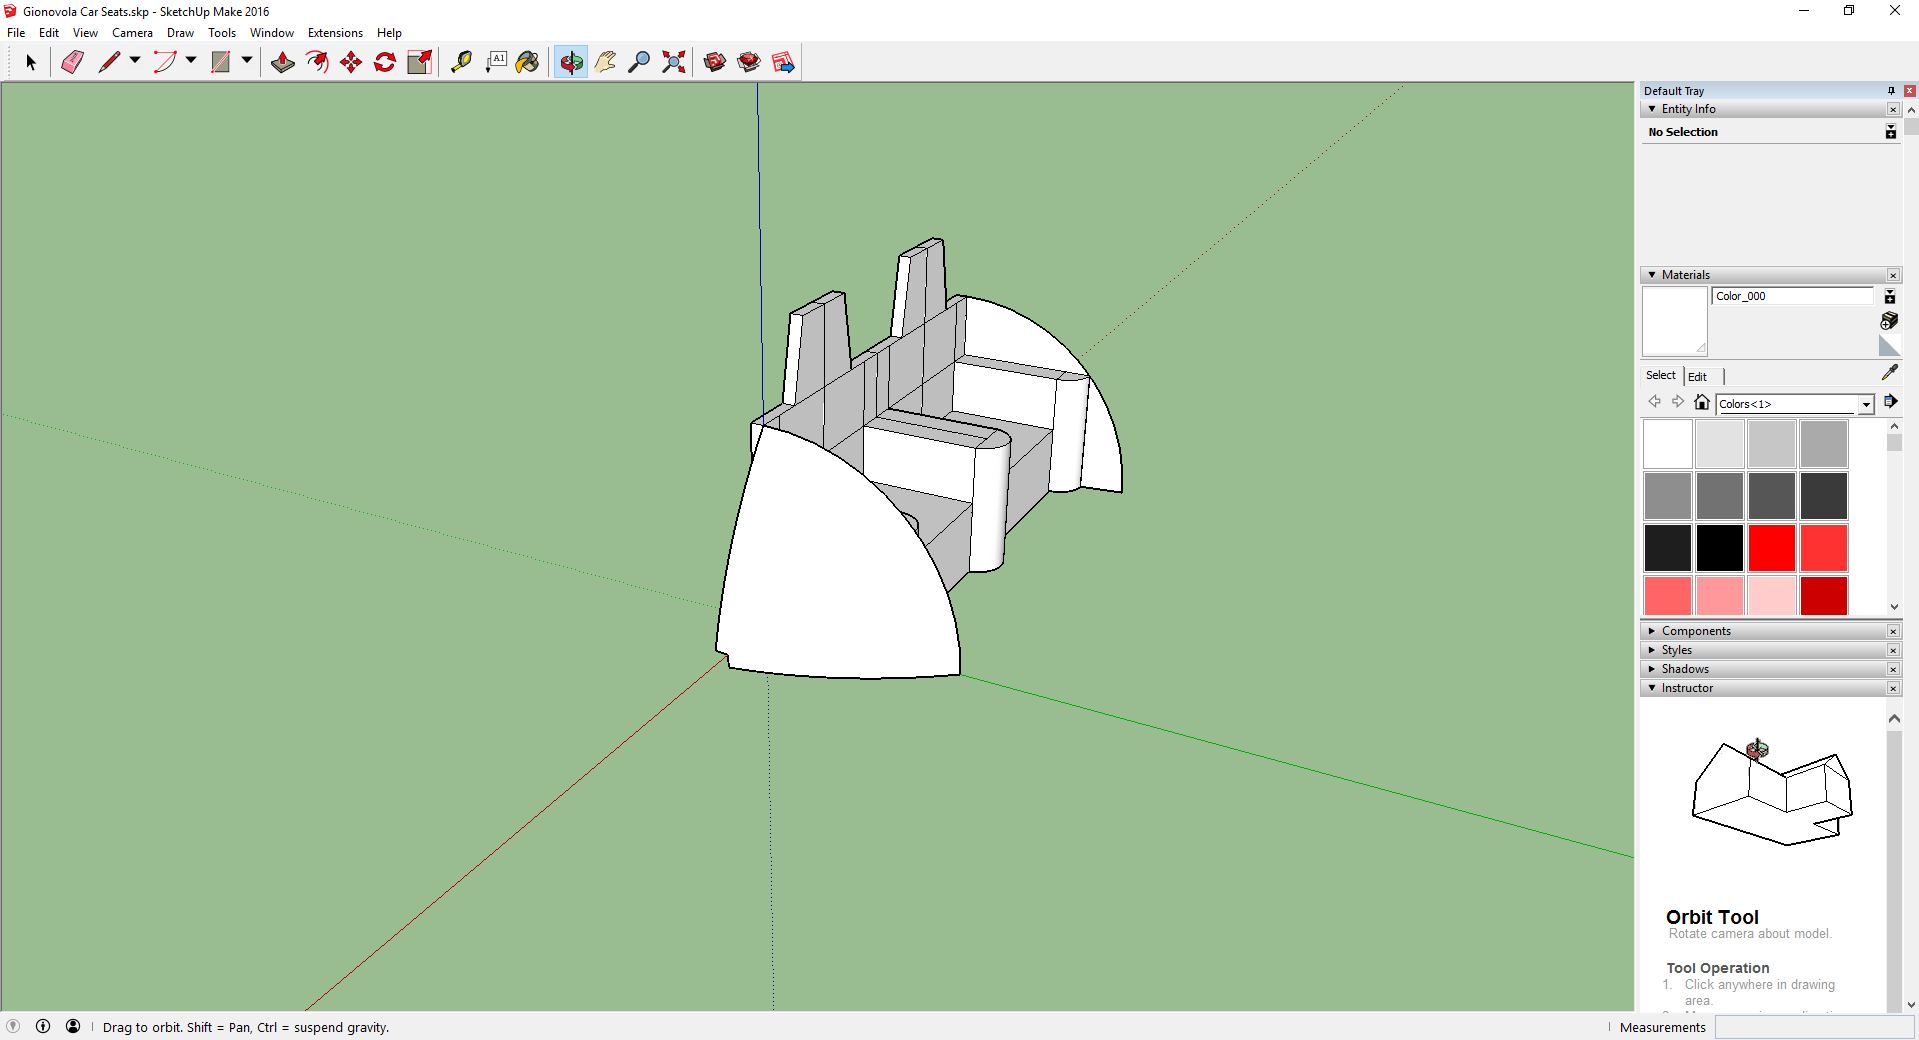This screenshot has width=1919, height=1040.
Task: Pick the Pan hand tool
Action: [605, 62]
